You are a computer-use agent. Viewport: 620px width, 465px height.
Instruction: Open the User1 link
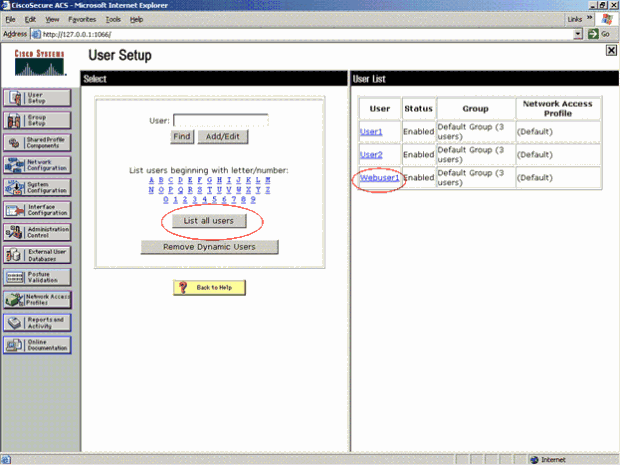pyautogui.click(x=371, y=132)
